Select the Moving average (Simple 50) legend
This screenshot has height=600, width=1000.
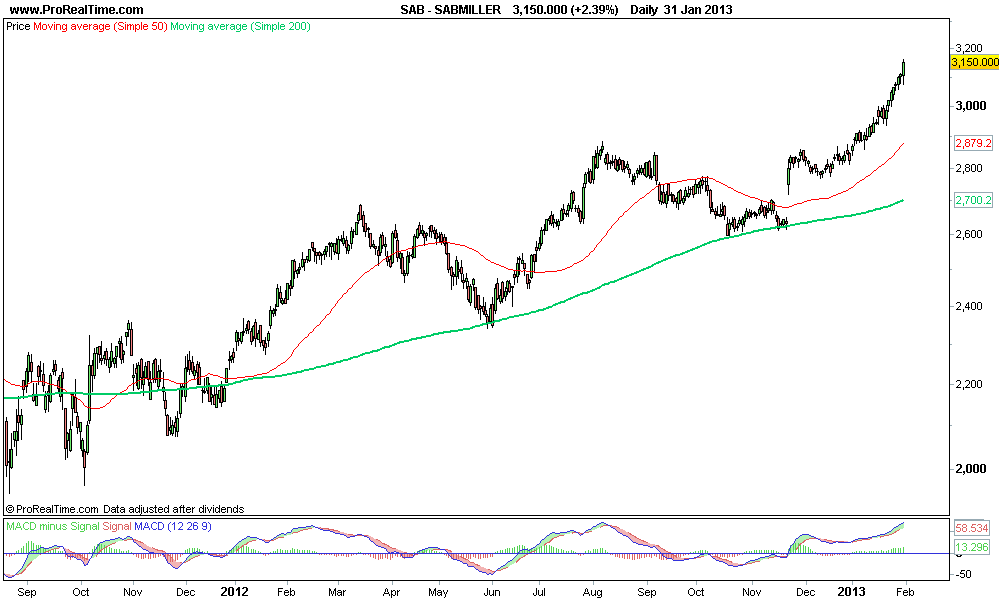(100, 27)
